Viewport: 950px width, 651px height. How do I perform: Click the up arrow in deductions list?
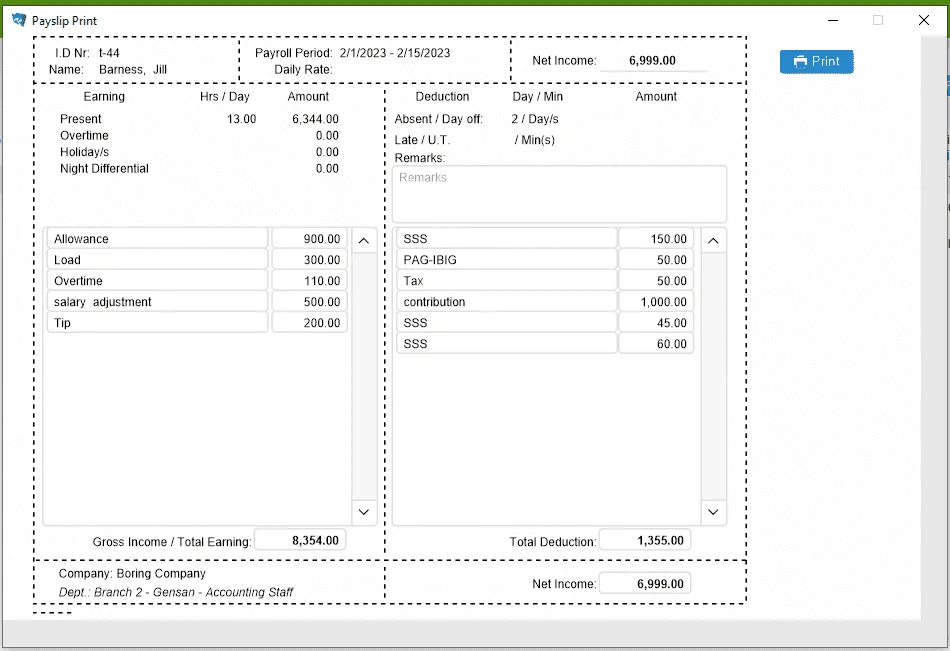[x=713, y=241]
